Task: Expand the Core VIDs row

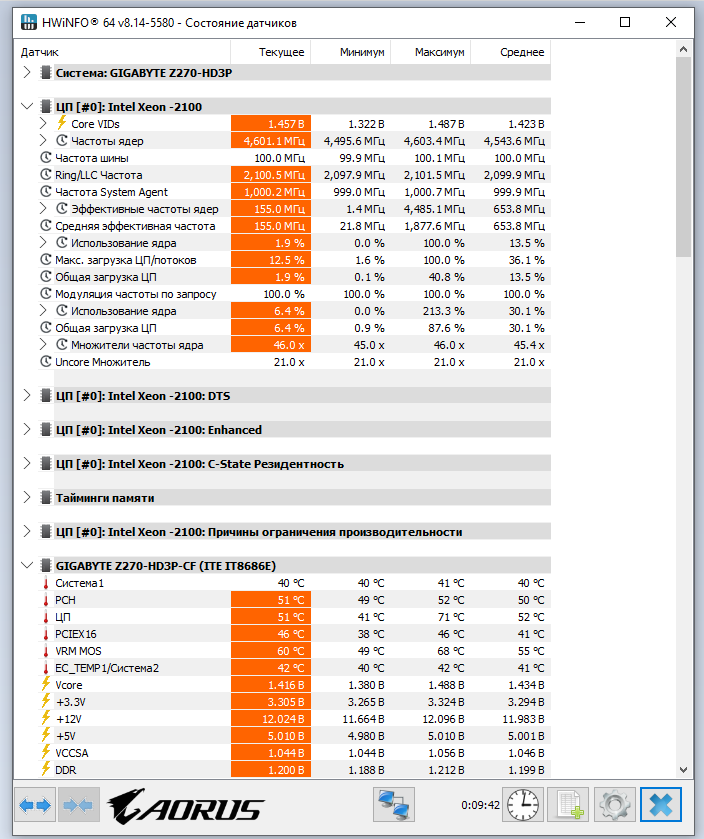Action: click(x=43, y=124)
